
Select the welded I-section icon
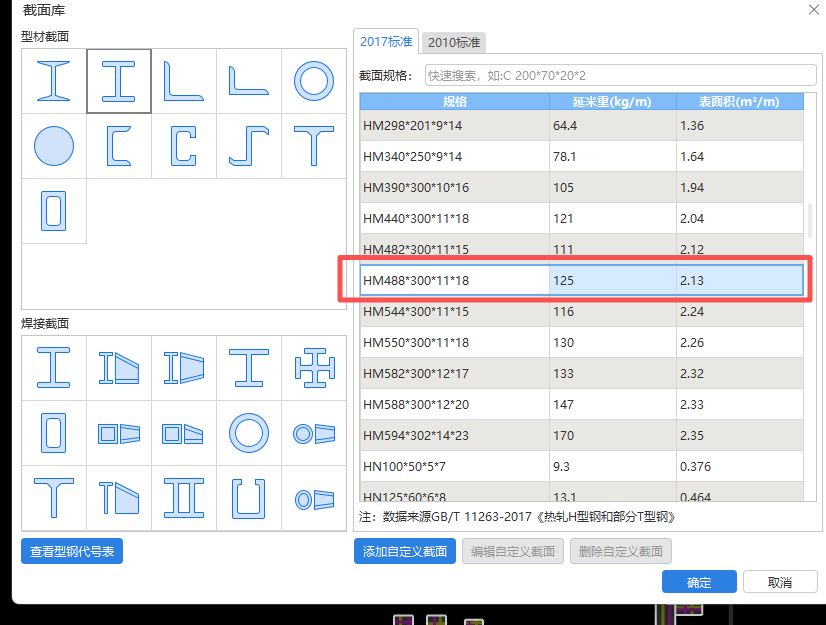point(54,368)
